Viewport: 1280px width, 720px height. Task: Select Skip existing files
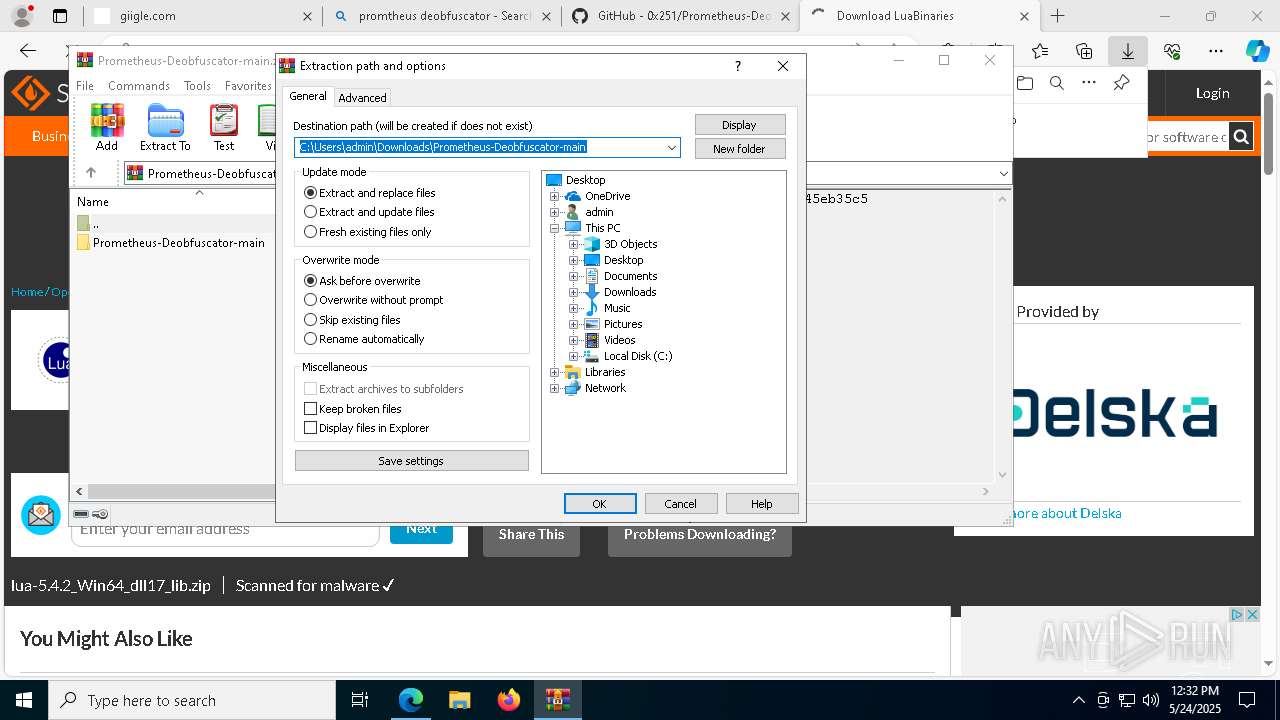tap(352, 320)
